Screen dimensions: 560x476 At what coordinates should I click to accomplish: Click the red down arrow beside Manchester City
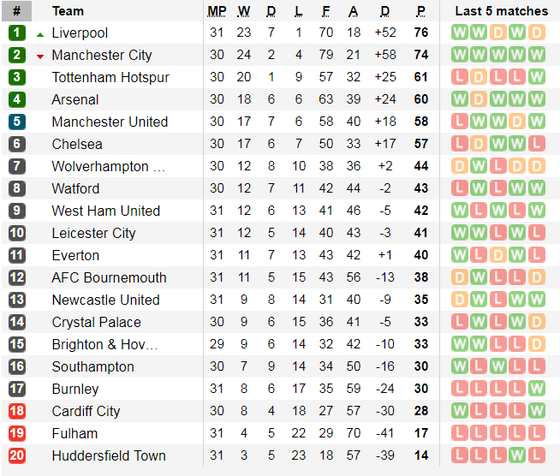click(40, 56)
